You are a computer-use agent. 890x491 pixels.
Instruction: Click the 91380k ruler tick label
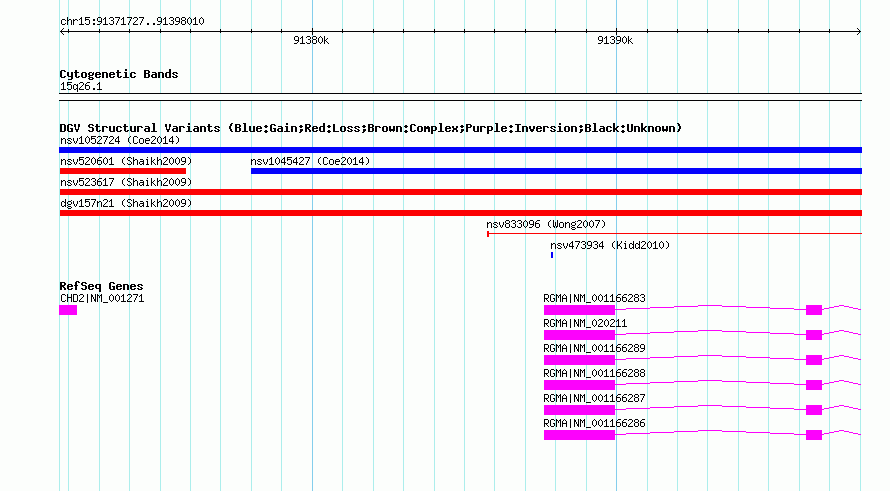[310, 40]
